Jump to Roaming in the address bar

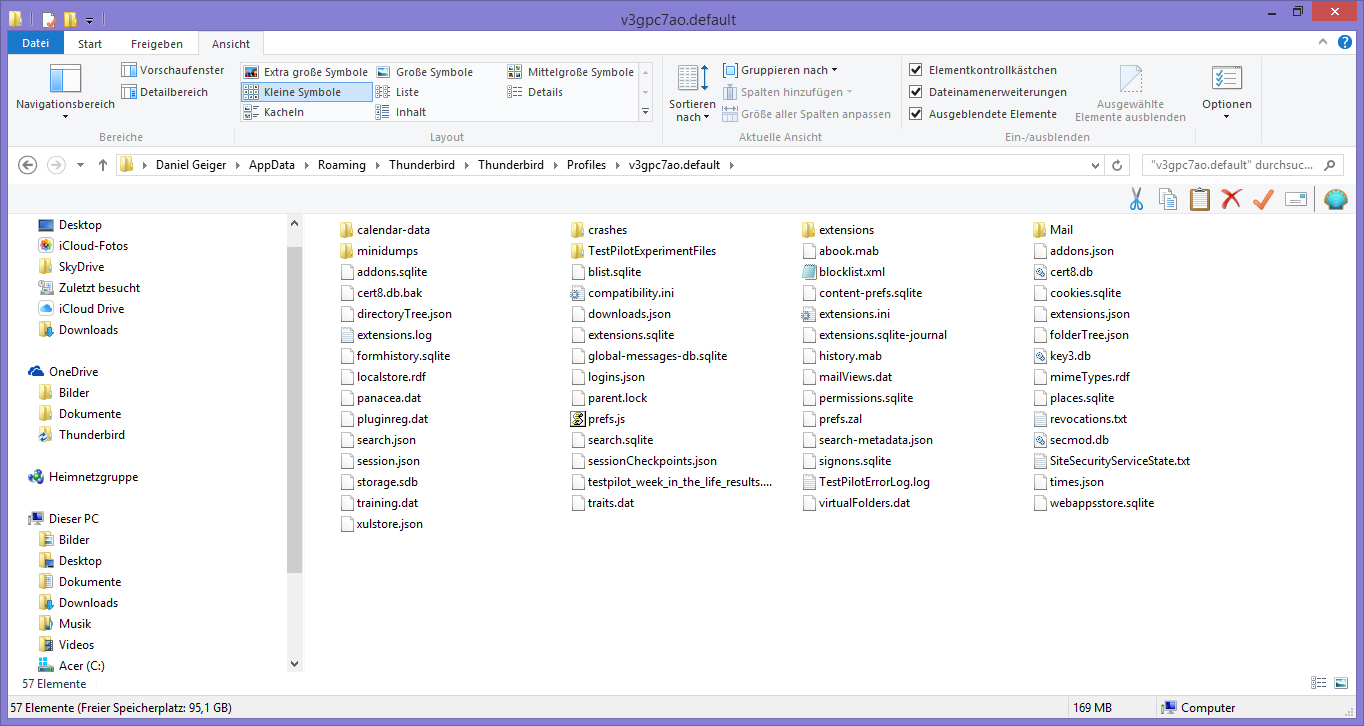click(342, 165)
